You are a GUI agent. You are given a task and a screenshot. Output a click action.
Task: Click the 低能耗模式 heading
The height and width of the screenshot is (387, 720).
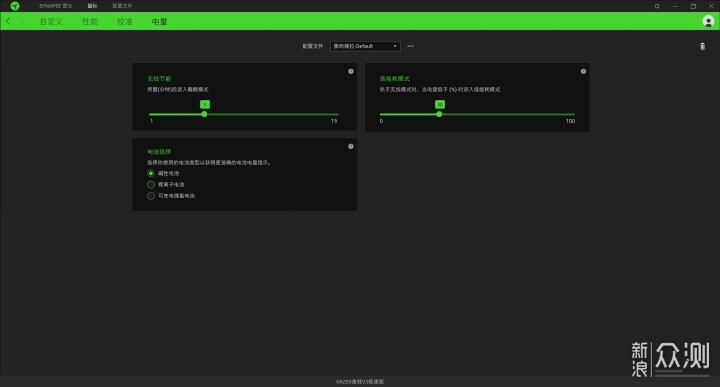click(x=394, y=79)
